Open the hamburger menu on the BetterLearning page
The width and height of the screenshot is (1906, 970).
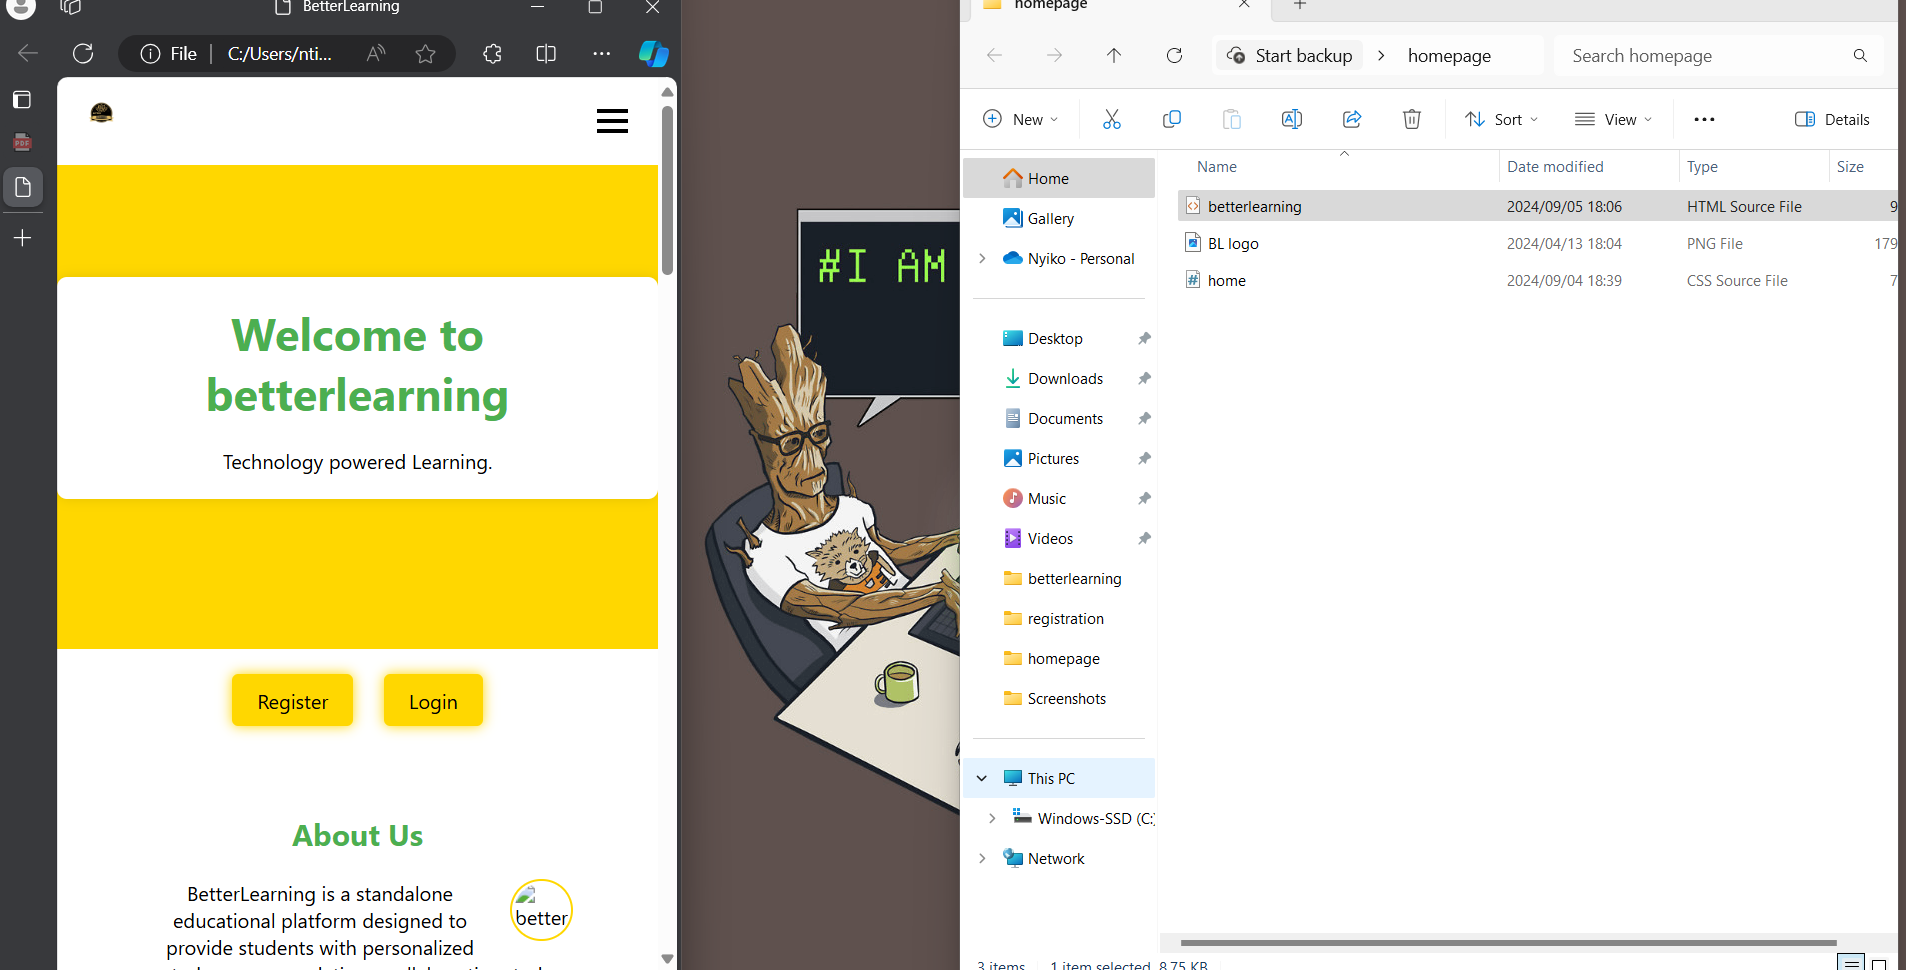point(612,121)
